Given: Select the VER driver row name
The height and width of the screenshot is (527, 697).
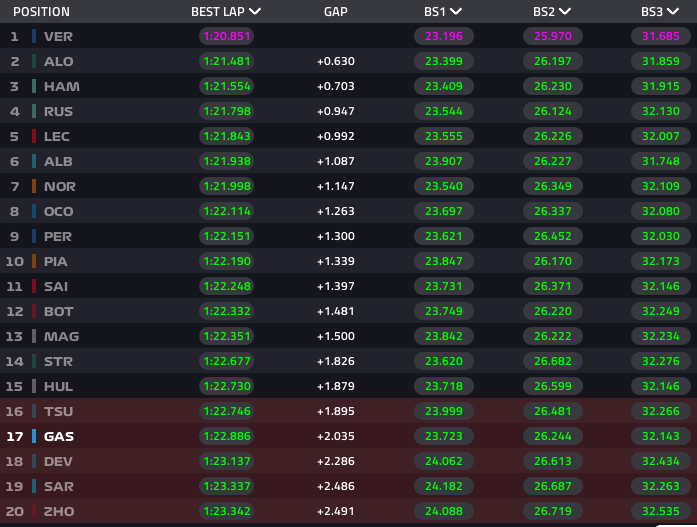Looking at the screenshot, I should click(x=58, y=36).
